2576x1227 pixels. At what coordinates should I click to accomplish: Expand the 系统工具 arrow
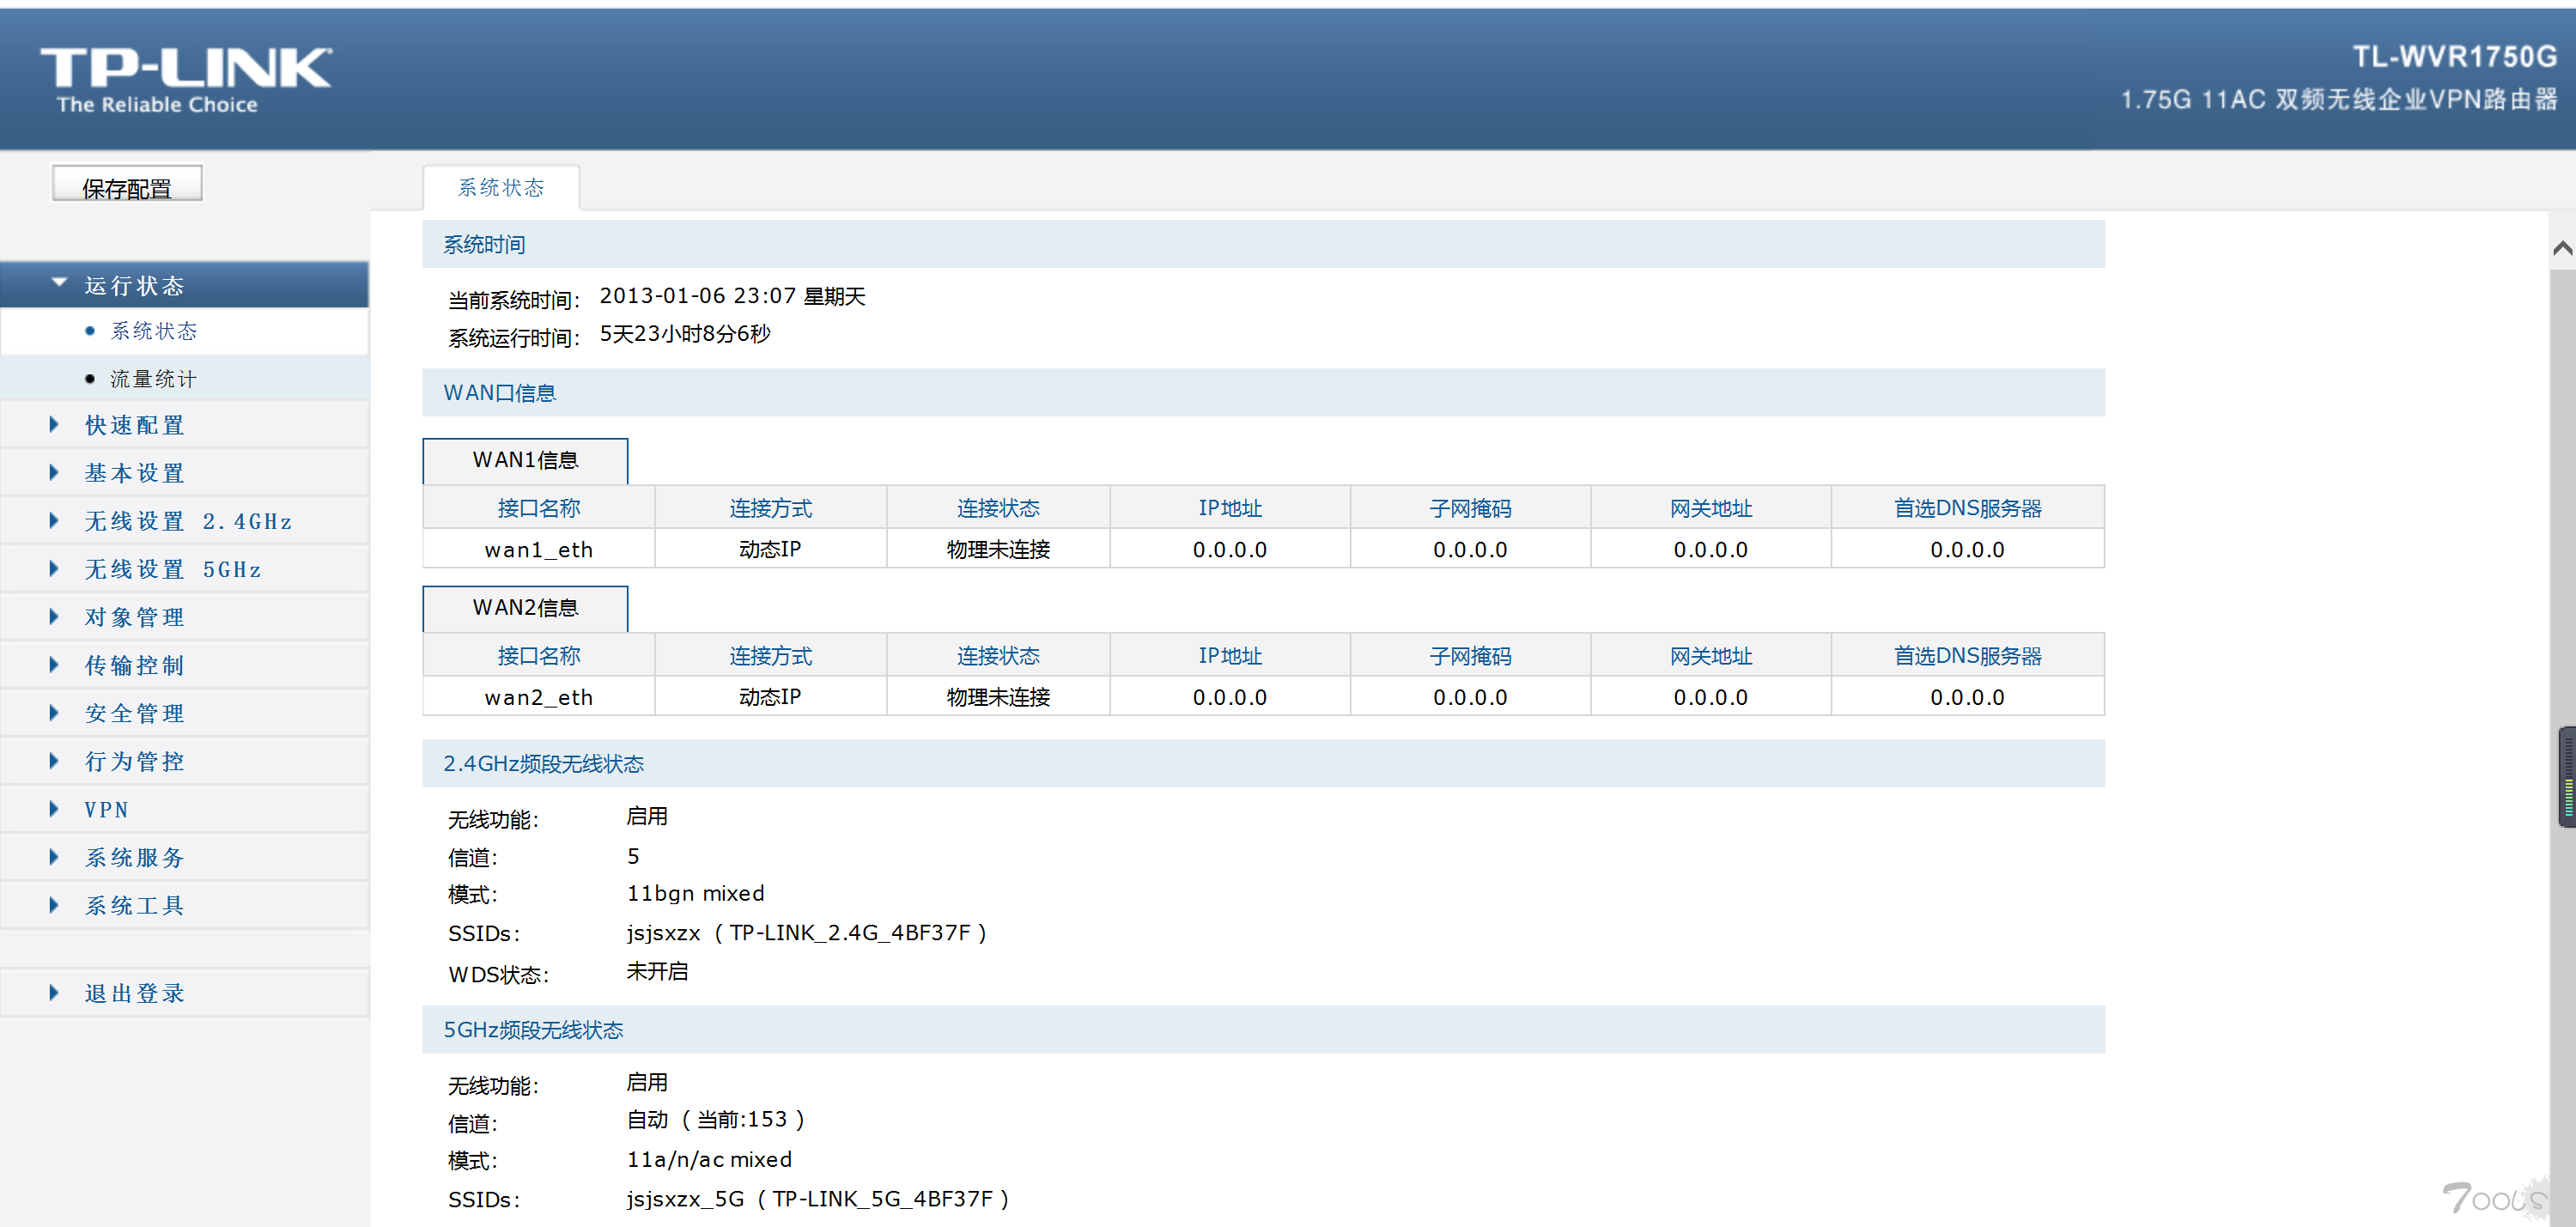pyautogui.click(x=54, y=905)
